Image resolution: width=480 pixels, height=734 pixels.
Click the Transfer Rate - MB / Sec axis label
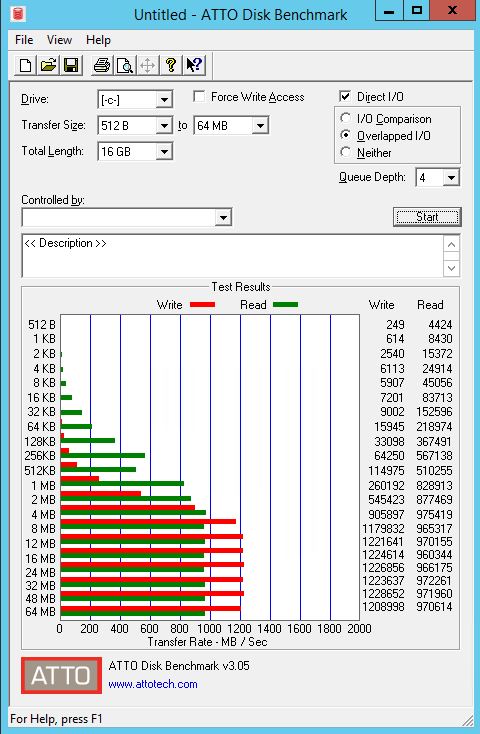(207, 642)
